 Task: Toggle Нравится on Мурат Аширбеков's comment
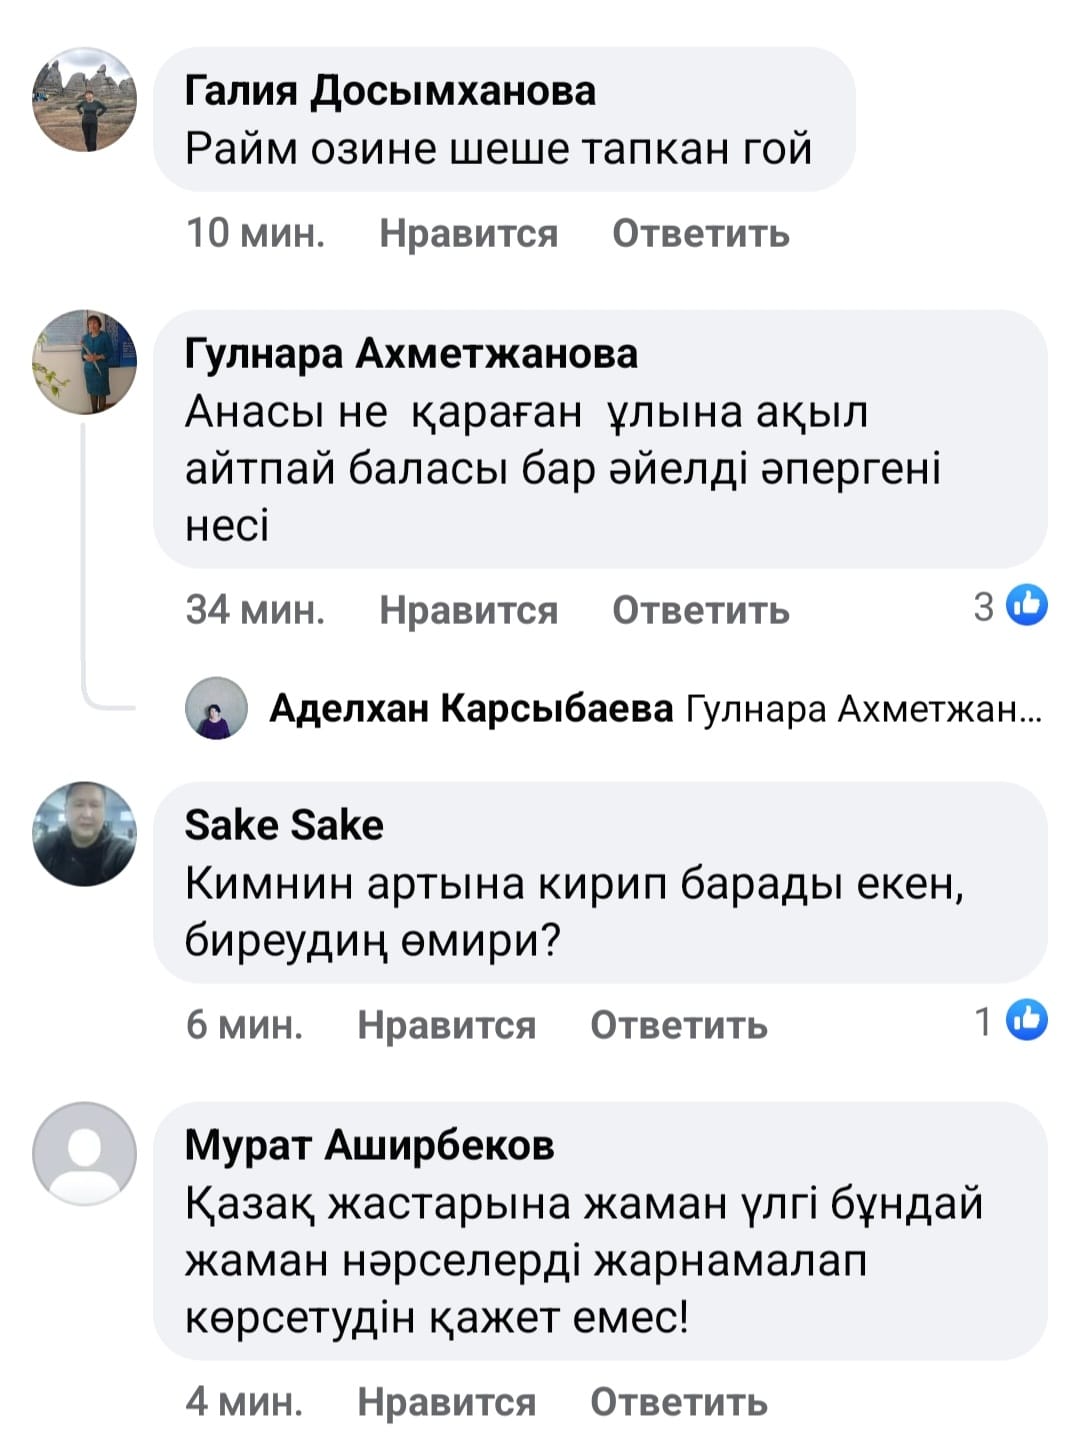(446, 1402)
